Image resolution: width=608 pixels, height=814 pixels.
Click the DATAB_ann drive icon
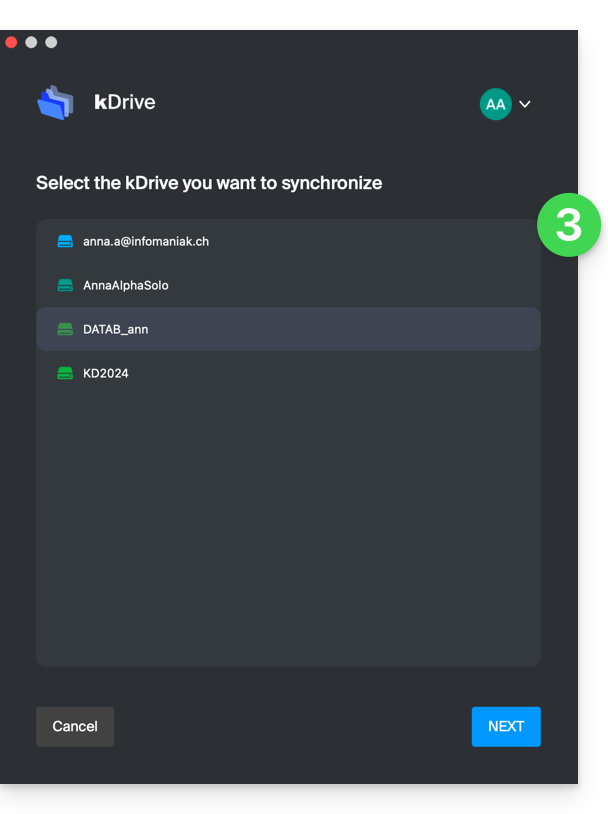pyautogui.click(x=65, y=329)
